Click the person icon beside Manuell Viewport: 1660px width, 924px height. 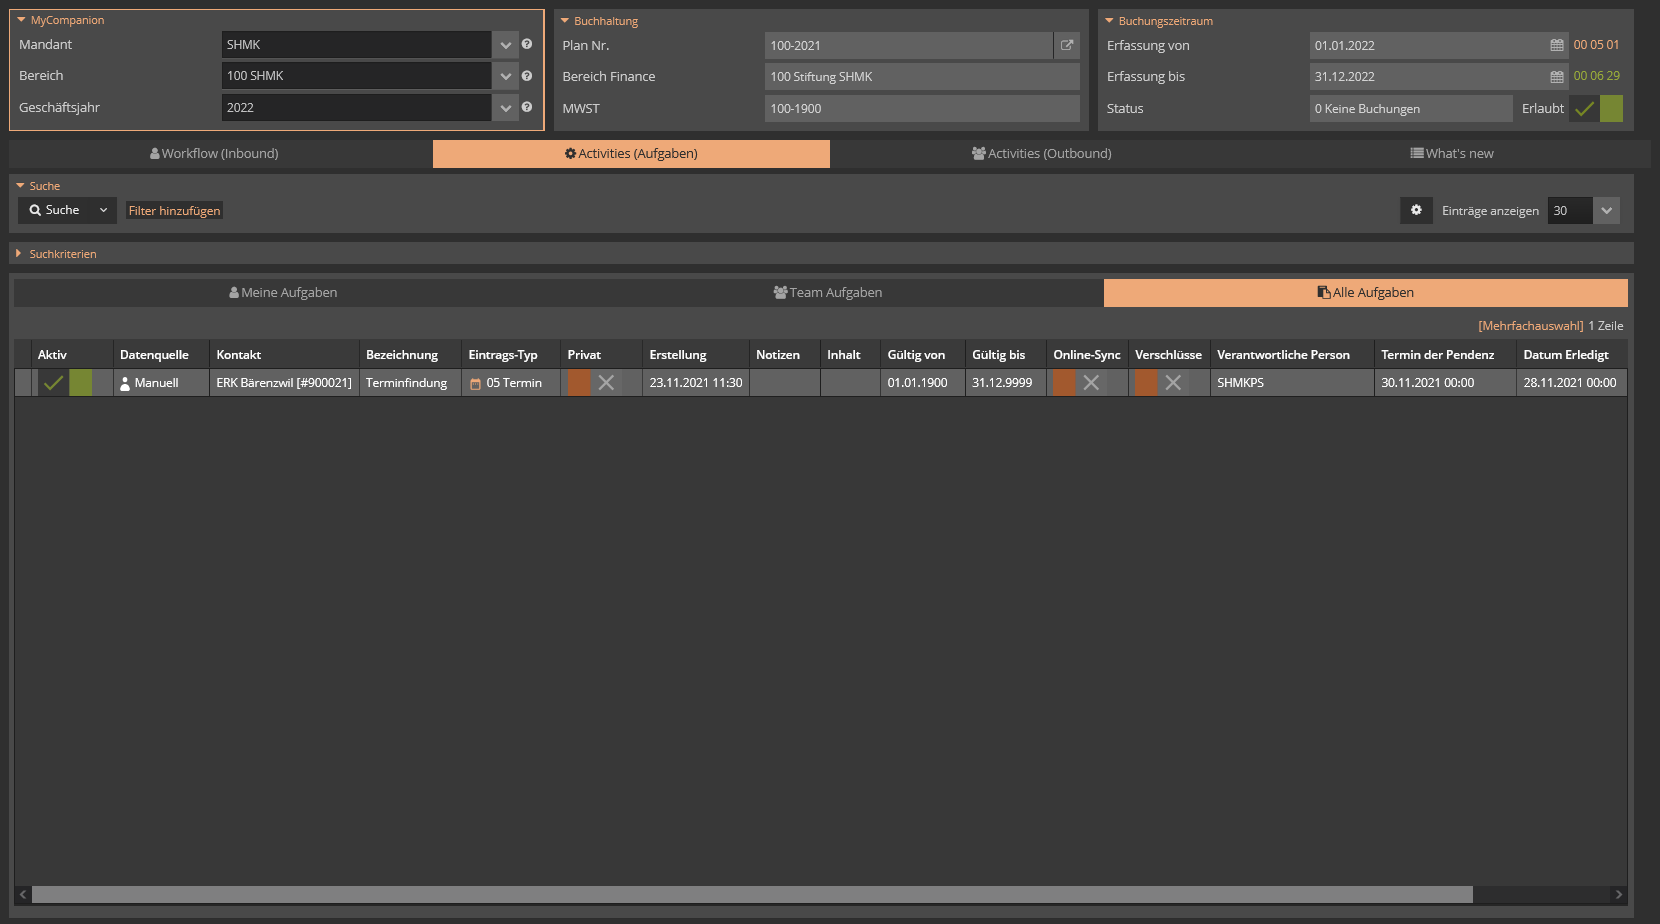point(125,382)
